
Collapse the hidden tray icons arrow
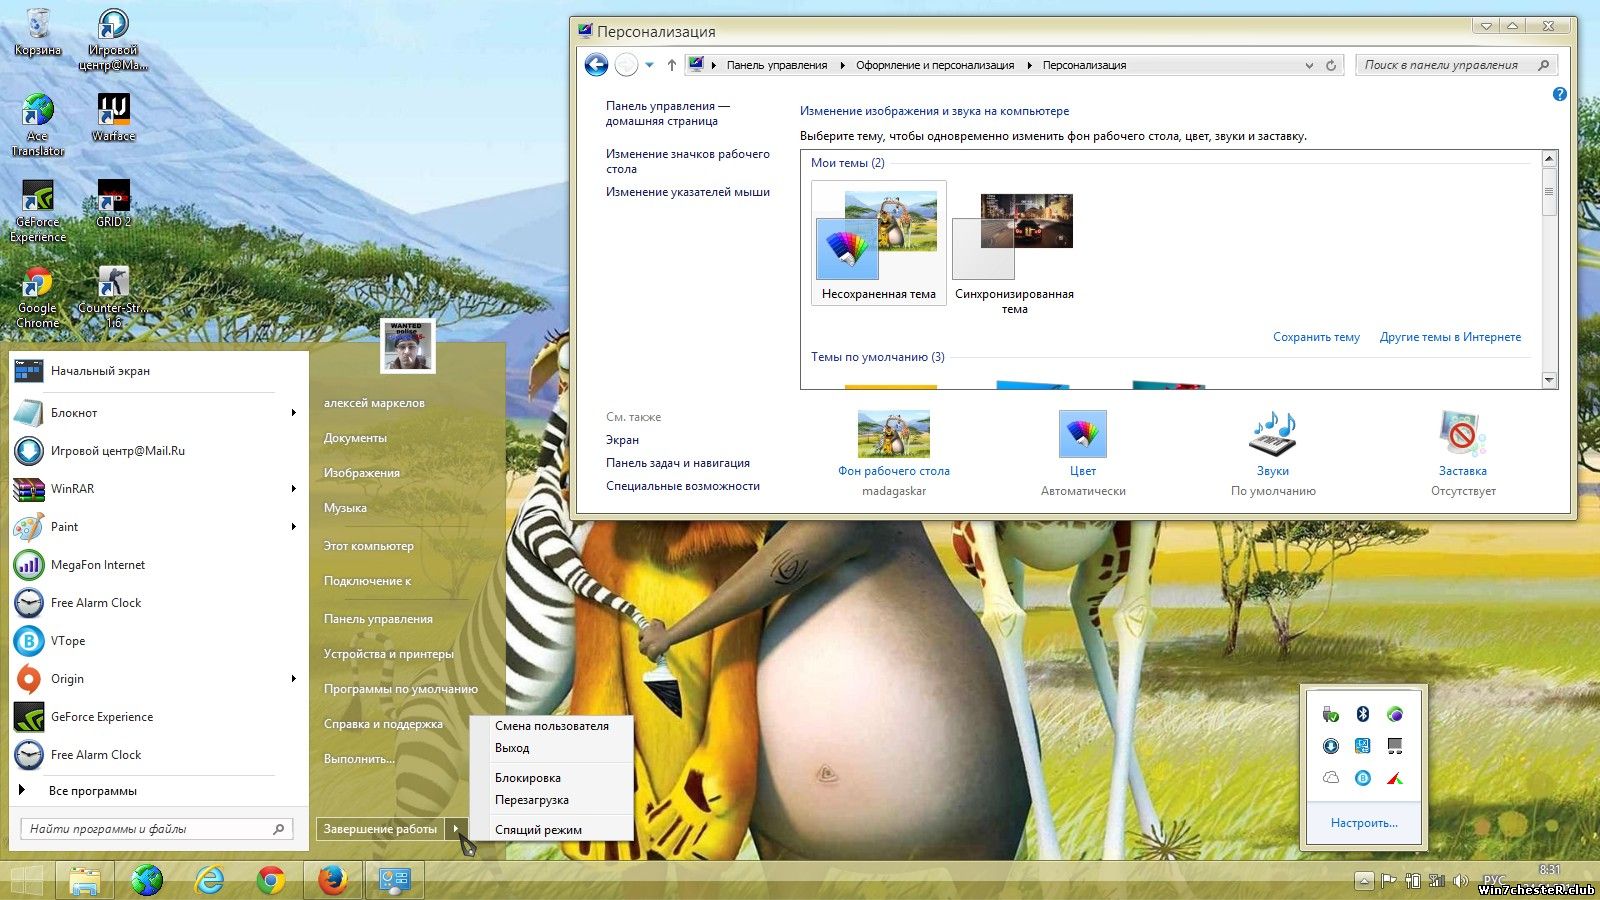pos(1363,881)
